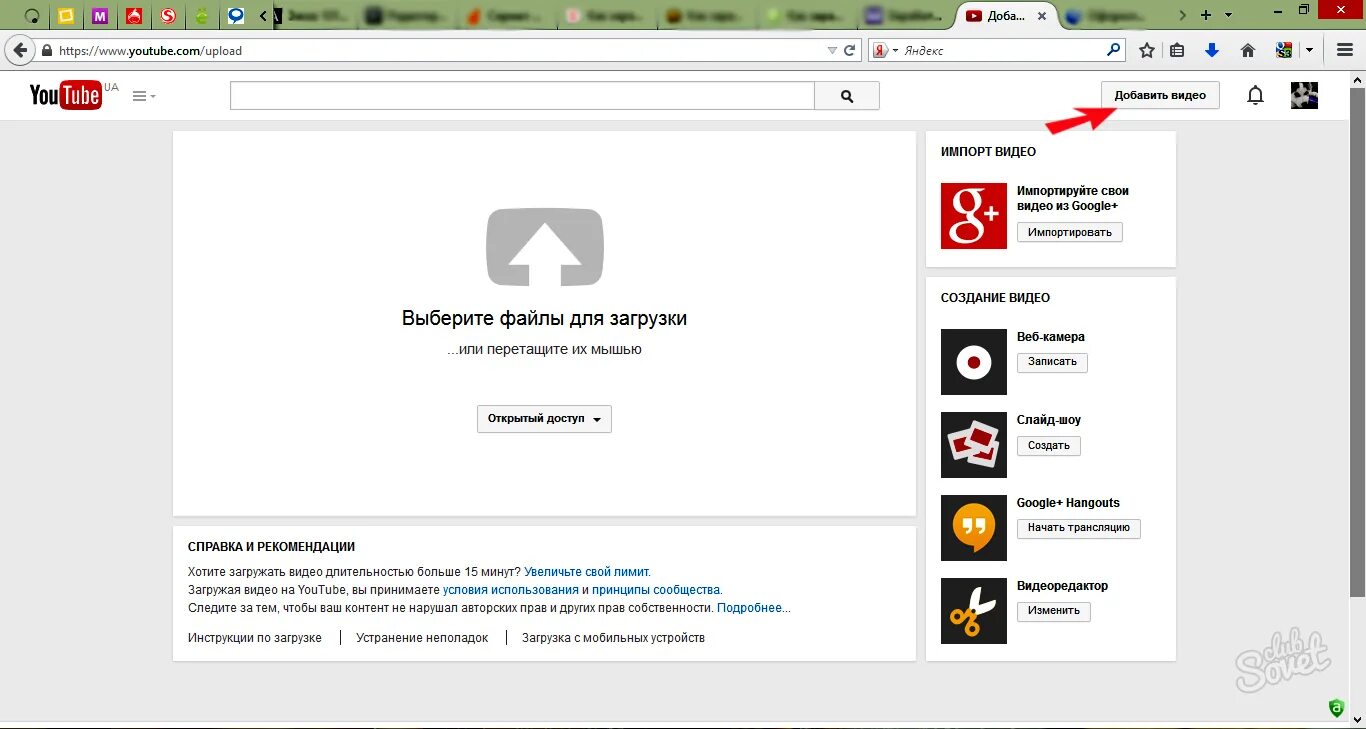The height and width of the screenshot is (729, 1366).
Task: Close the active YouTube tab
Action: pyautogui.click(x=1042, y=16)
